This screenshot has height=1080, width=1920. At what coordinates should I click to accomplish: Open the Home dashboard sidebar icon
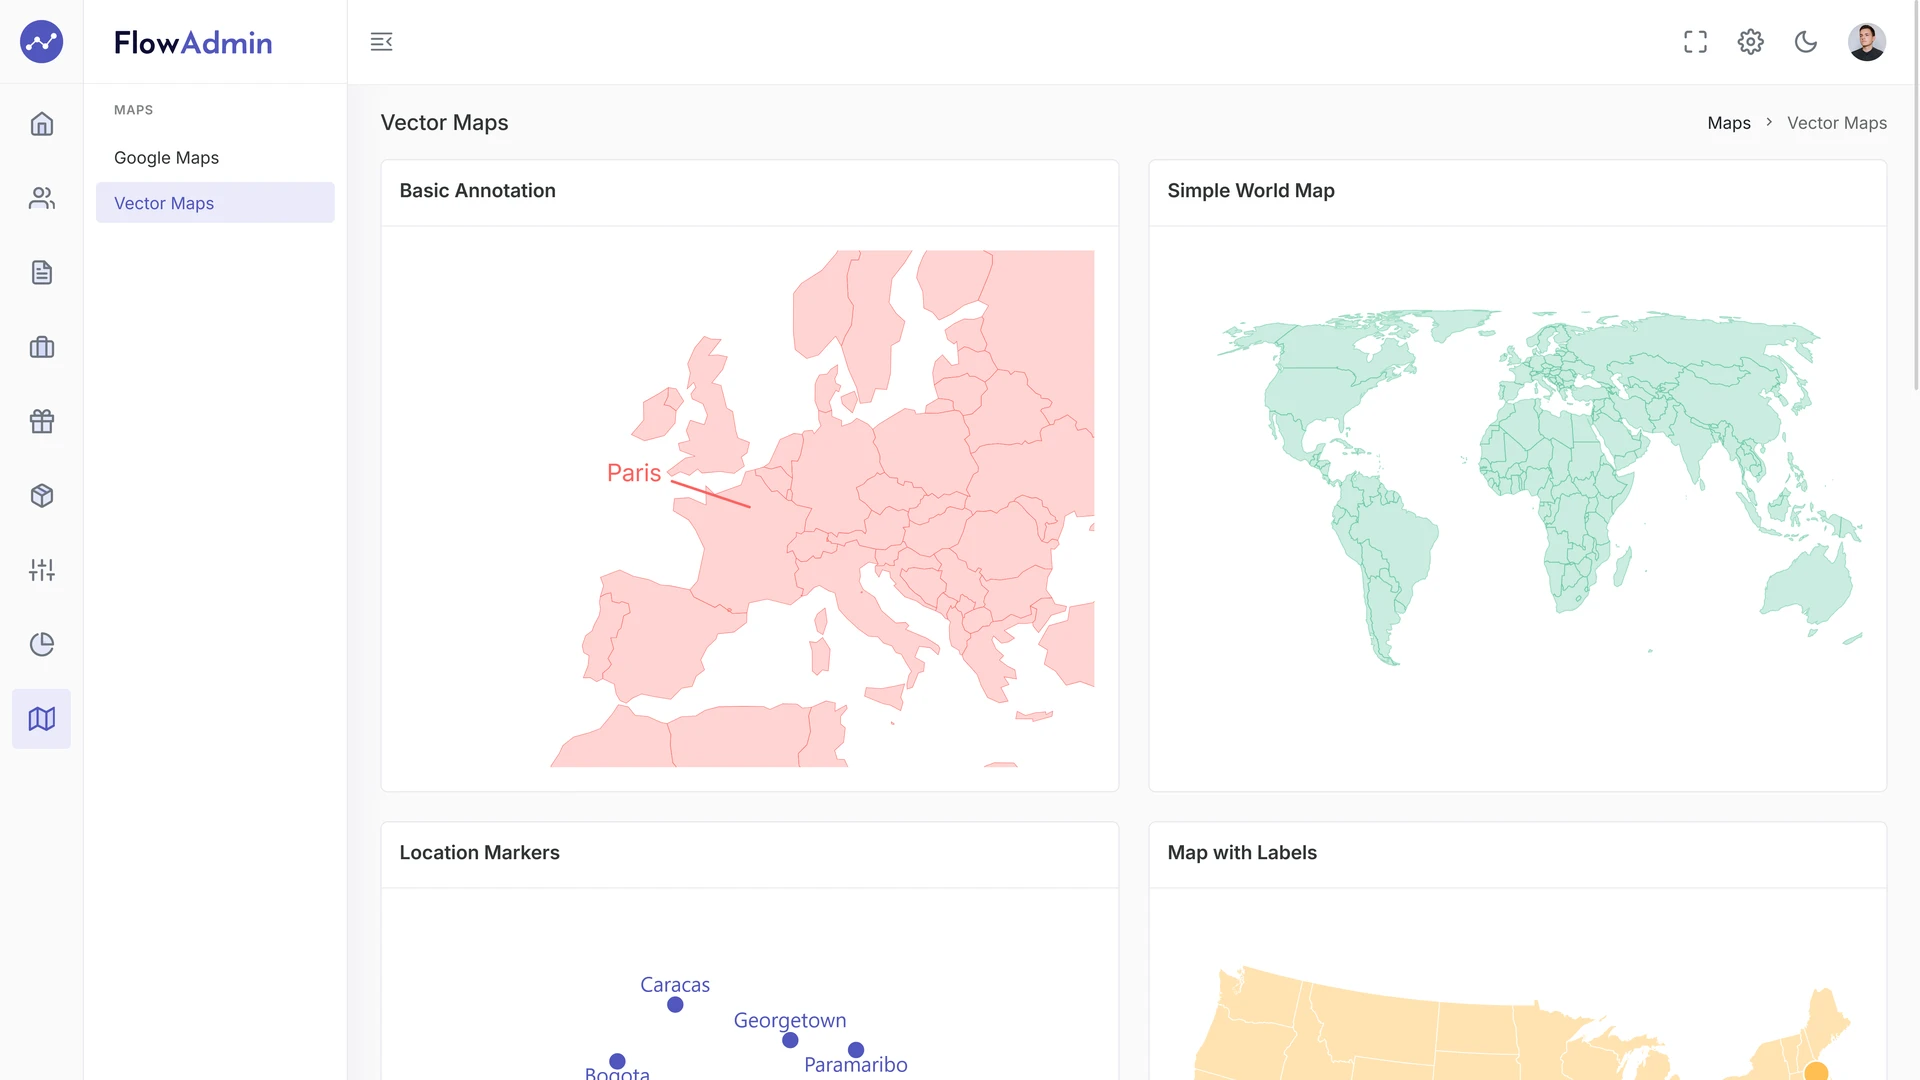[41, 124]
